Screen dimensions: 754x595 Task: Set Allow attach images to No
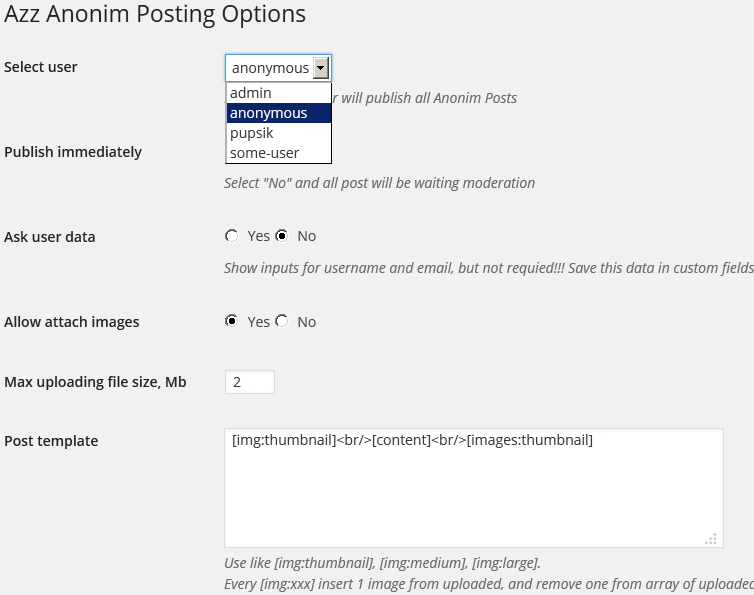(x=282, y=322)
